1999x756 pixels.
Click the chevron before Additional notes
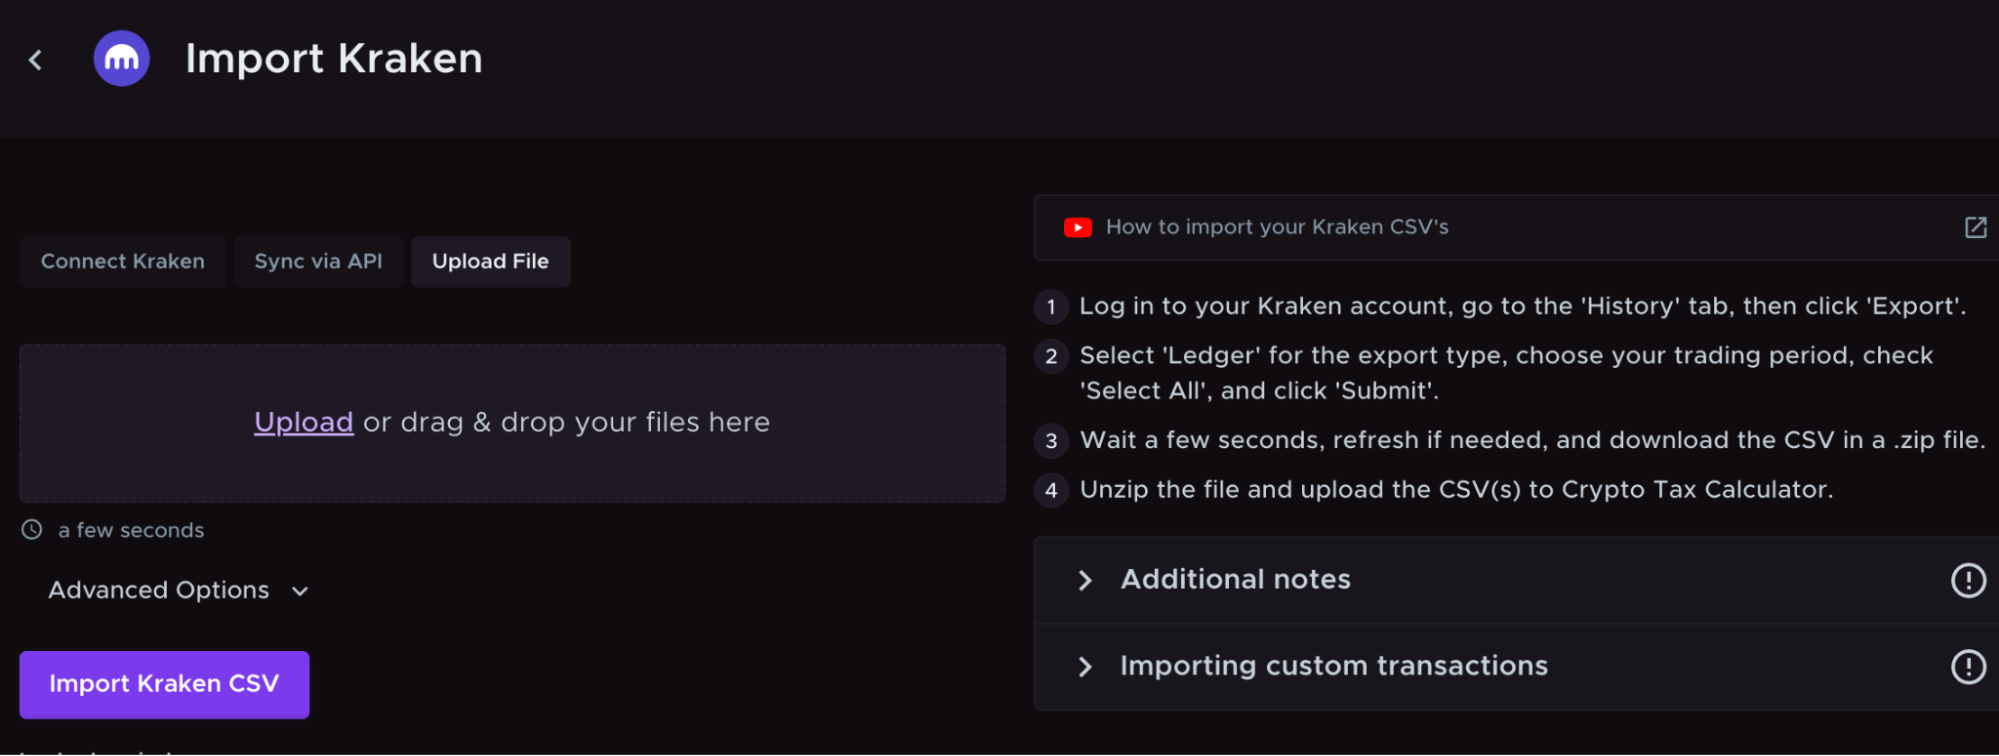1085,580
